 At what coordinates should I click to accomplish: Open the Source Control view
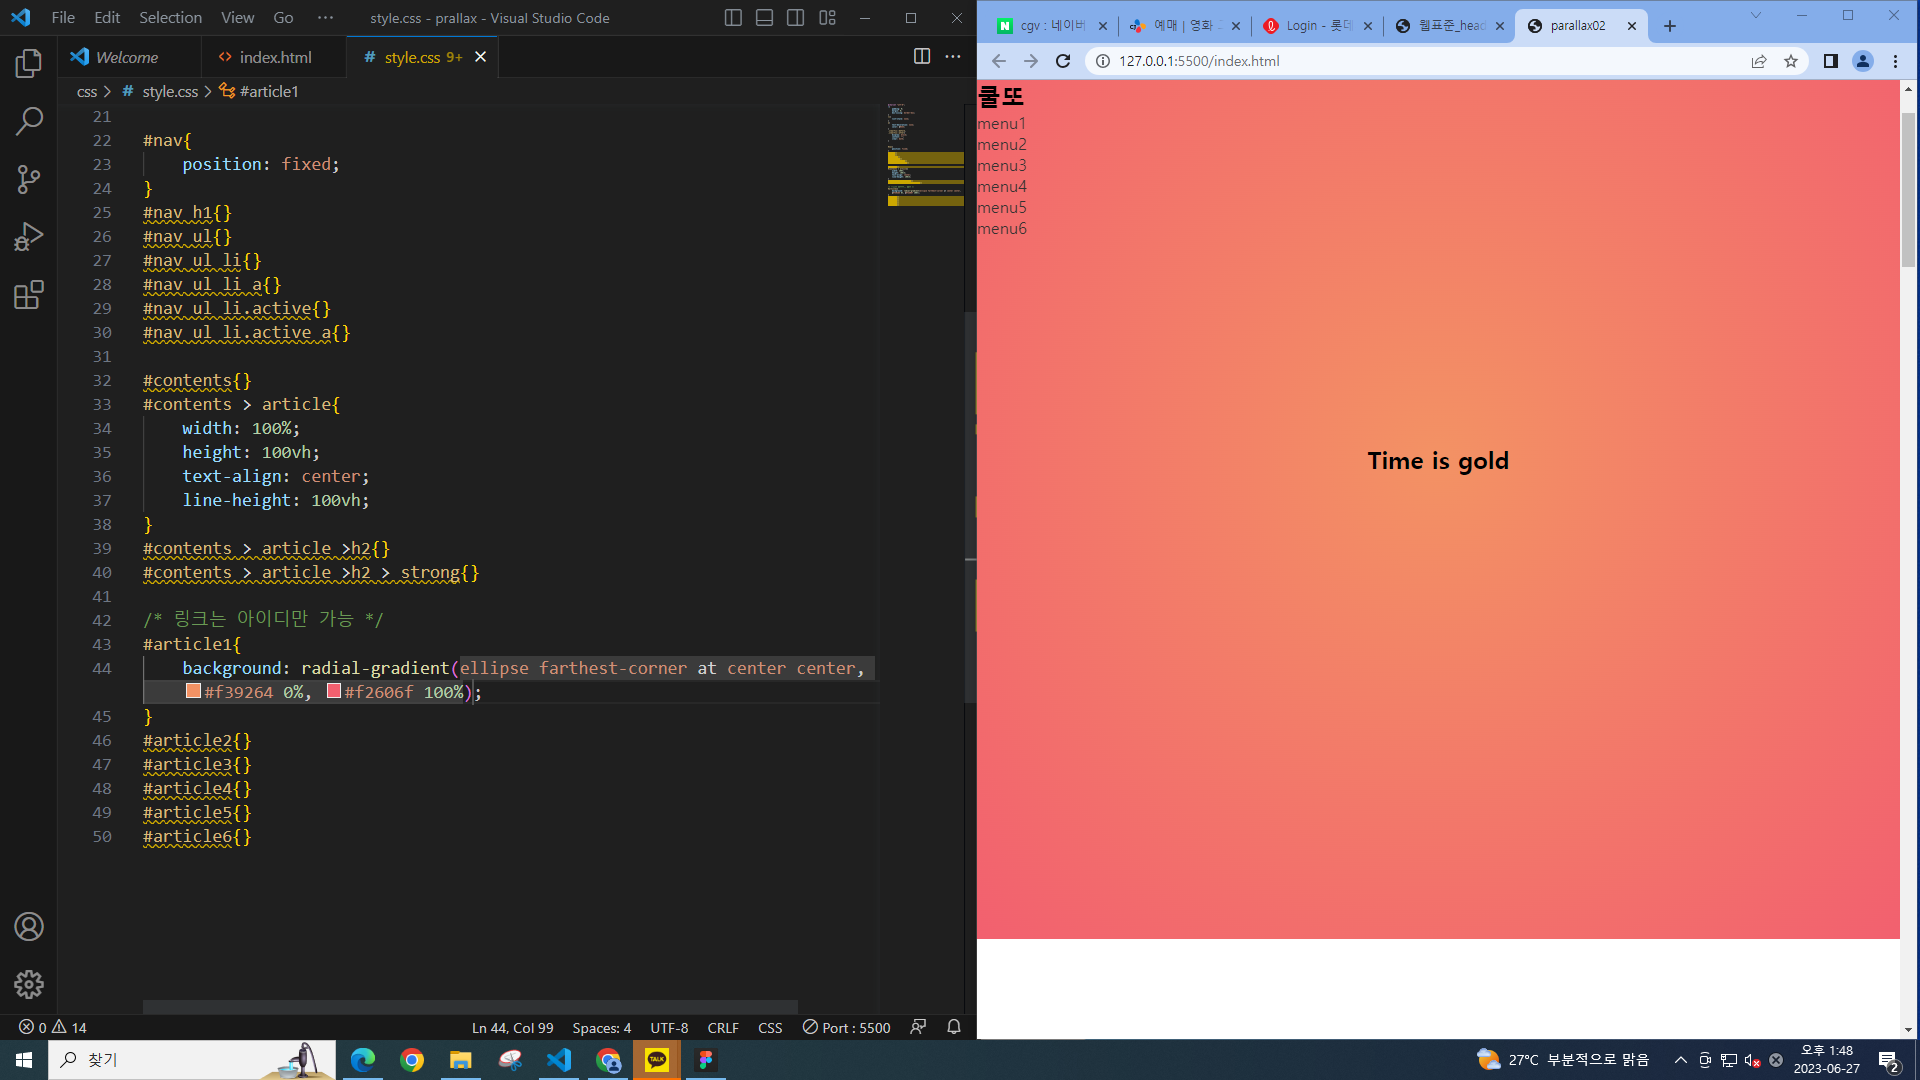29,179
